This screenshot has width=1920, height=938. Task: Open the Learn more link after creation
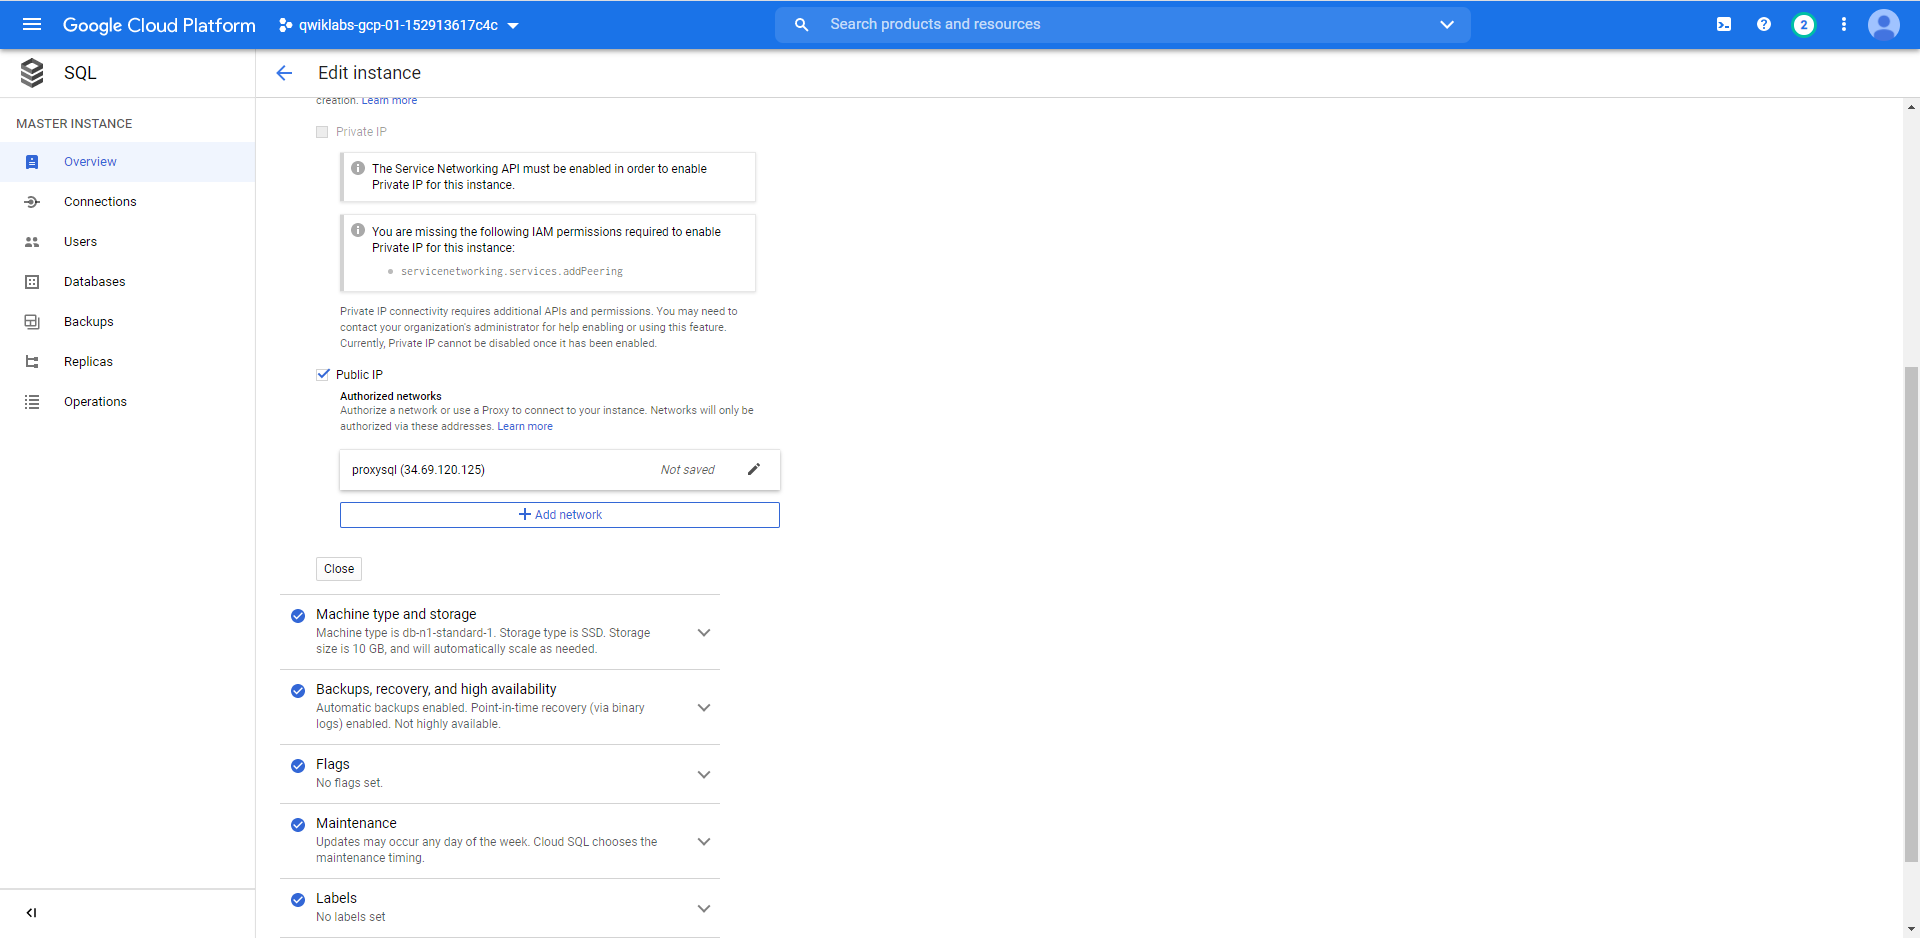coord(389,100)
